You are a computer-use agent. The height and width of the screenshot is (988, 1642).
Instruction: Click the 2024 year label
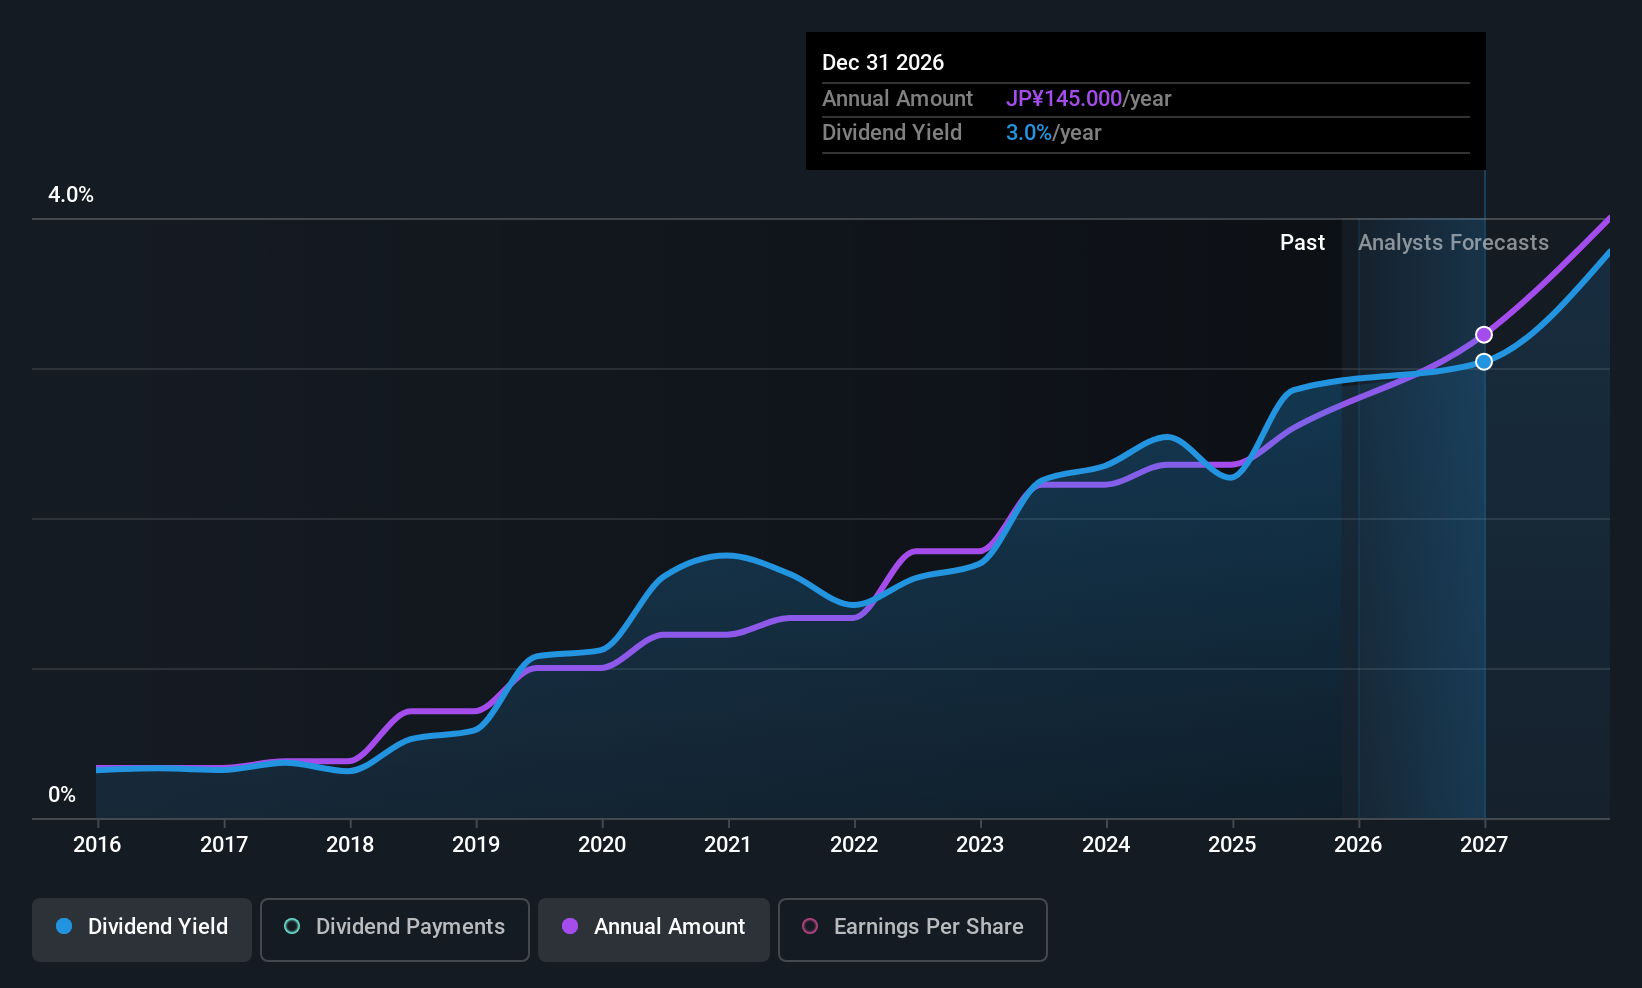click(x=1106, y=845)
